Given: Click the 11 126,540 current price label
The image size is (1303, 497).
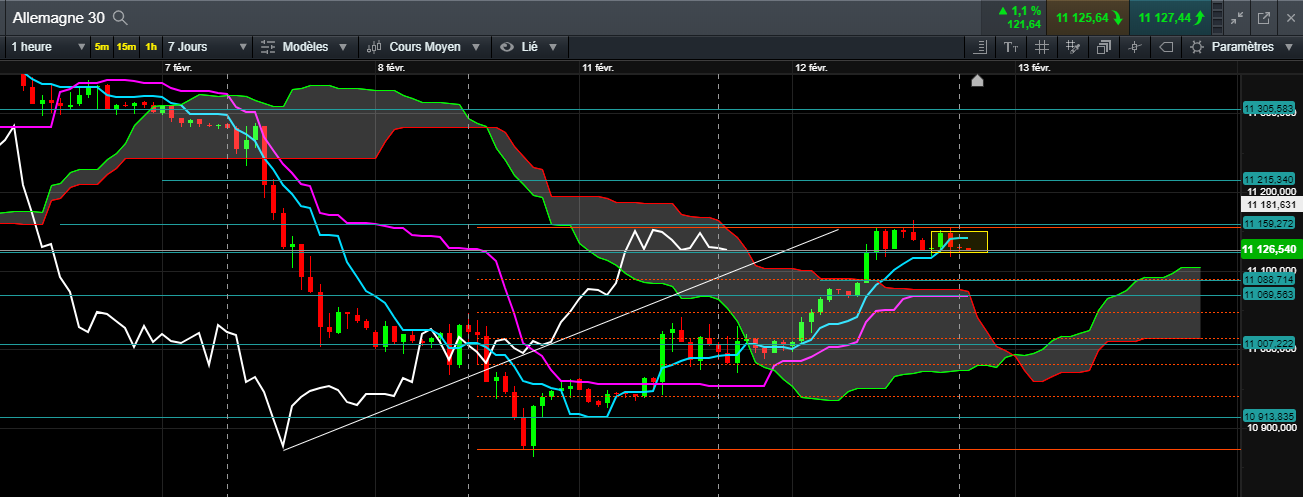Looking at the screenshot, I should [x=1268, y=249].
